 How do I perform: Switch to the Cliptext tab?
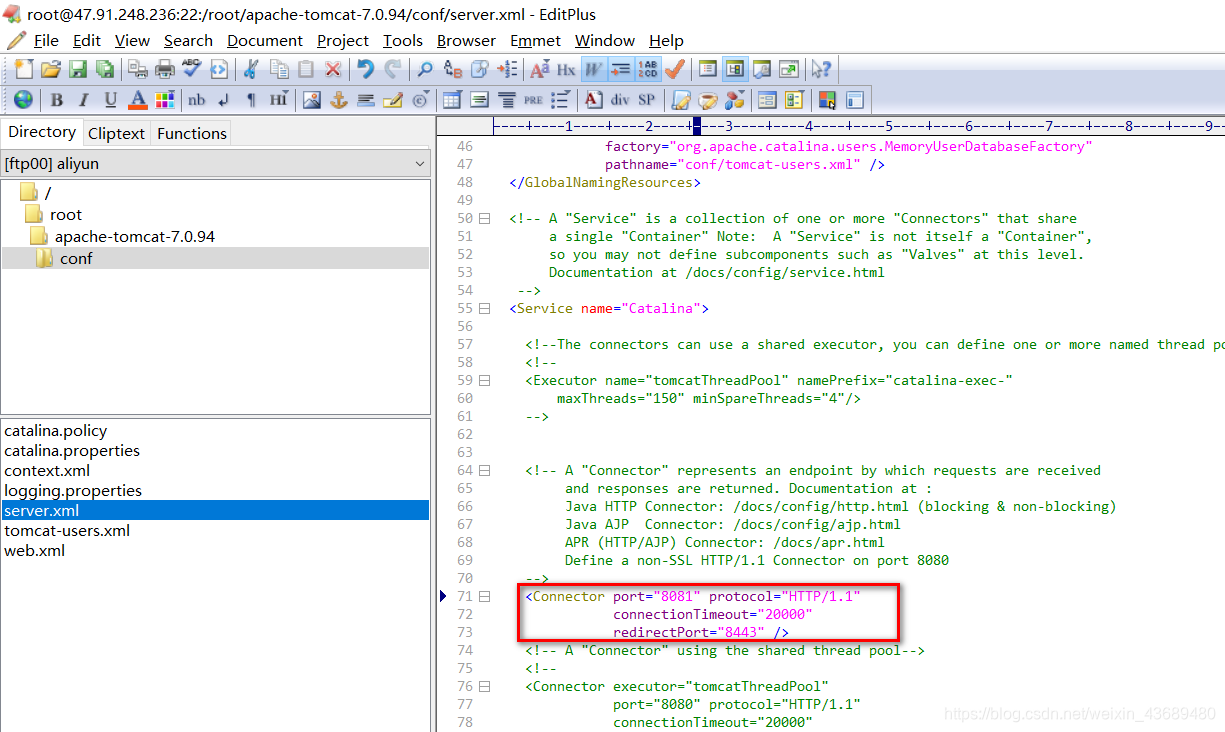[117, 133]
